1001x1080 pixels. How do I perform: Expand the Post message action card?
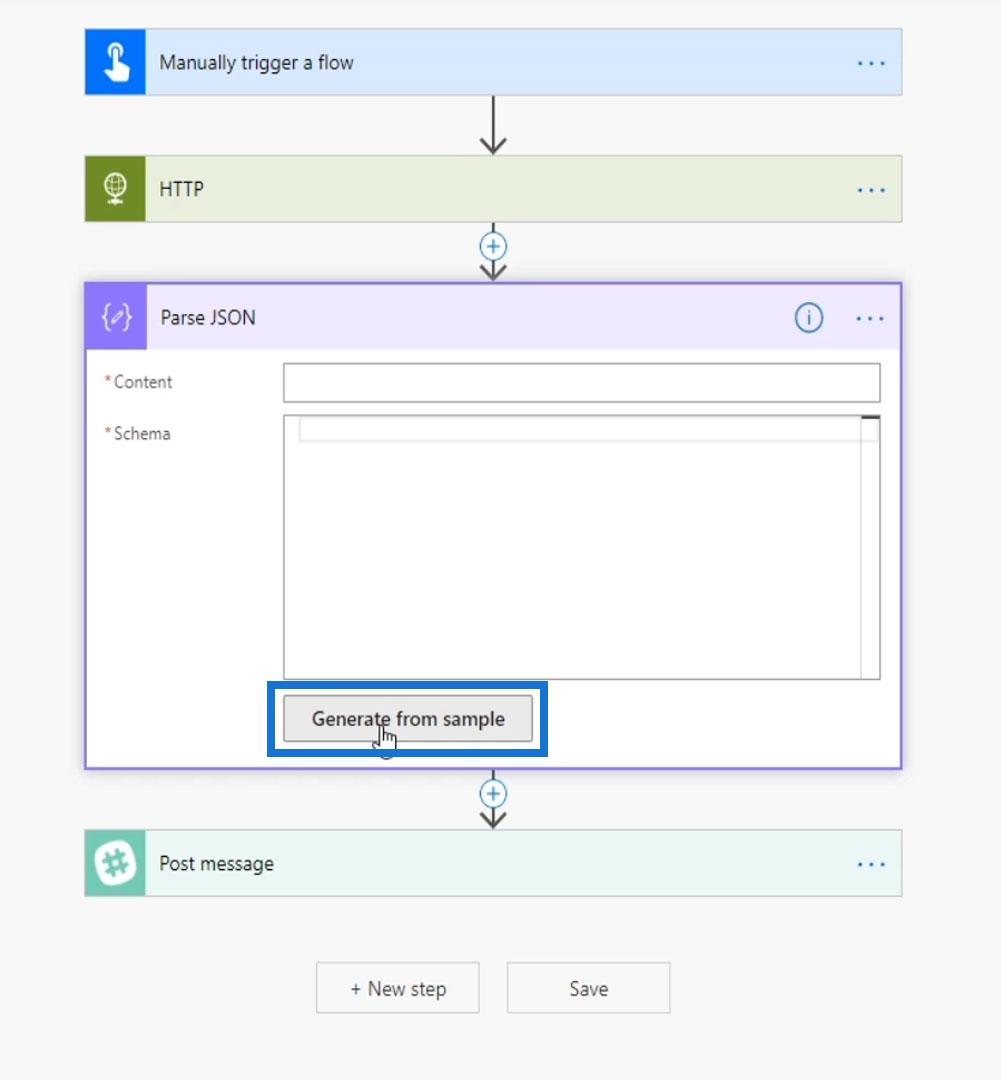[493, 863]
